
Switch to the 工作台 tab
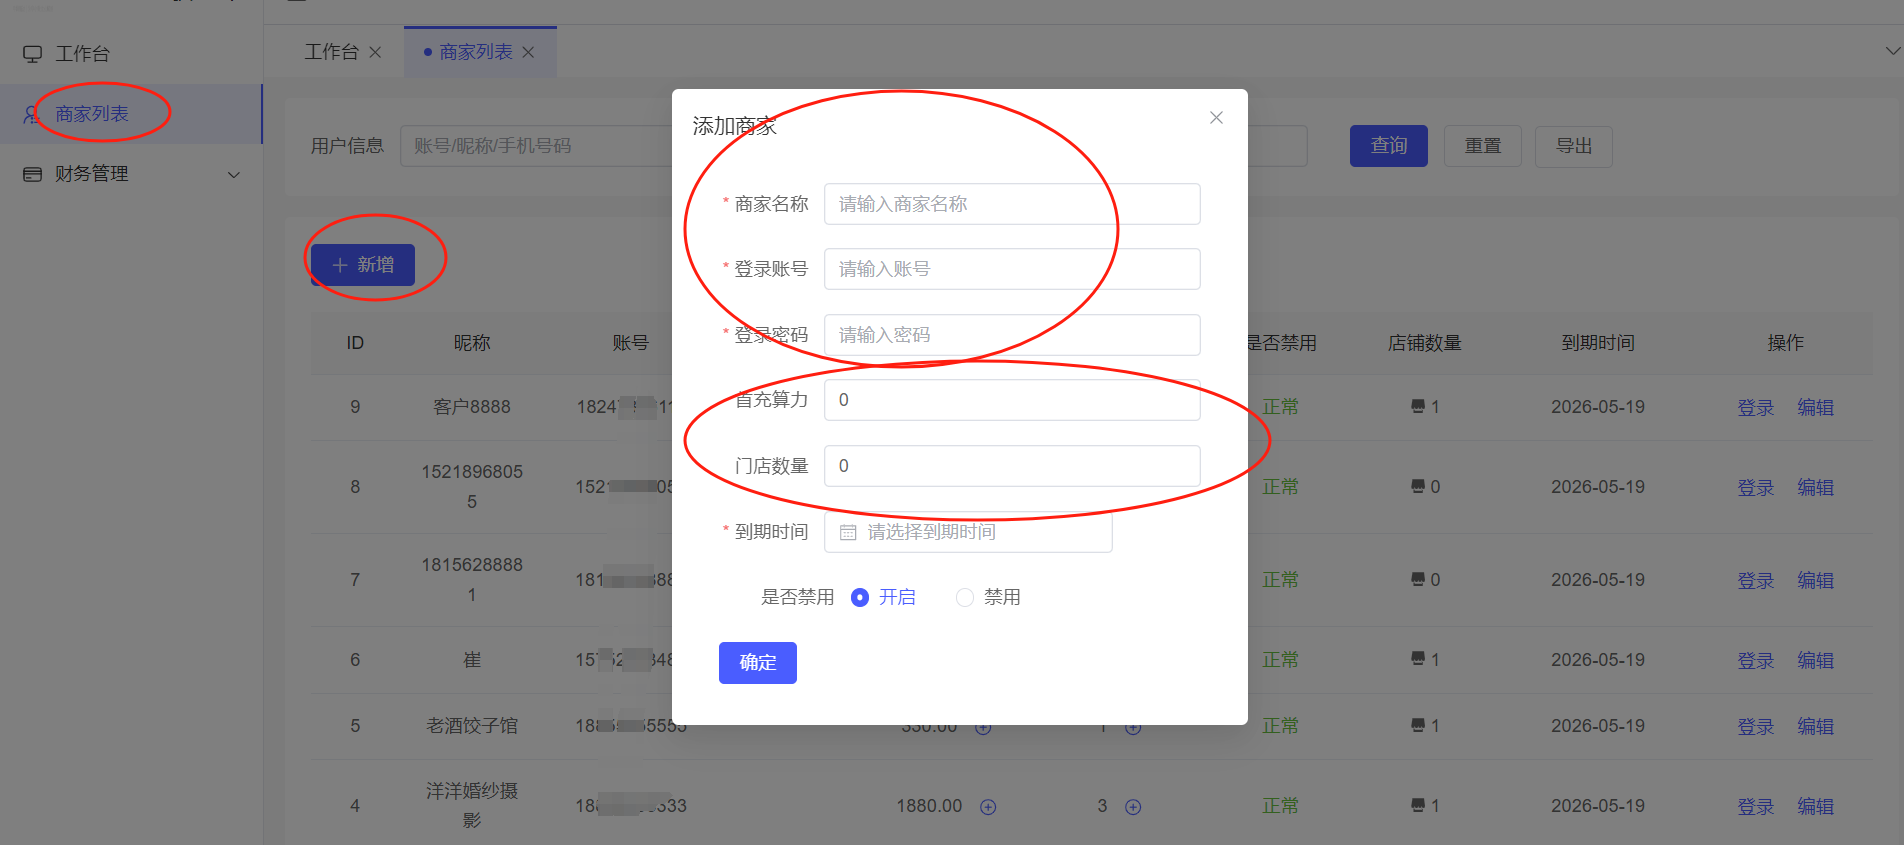click(x=331, y=52)
